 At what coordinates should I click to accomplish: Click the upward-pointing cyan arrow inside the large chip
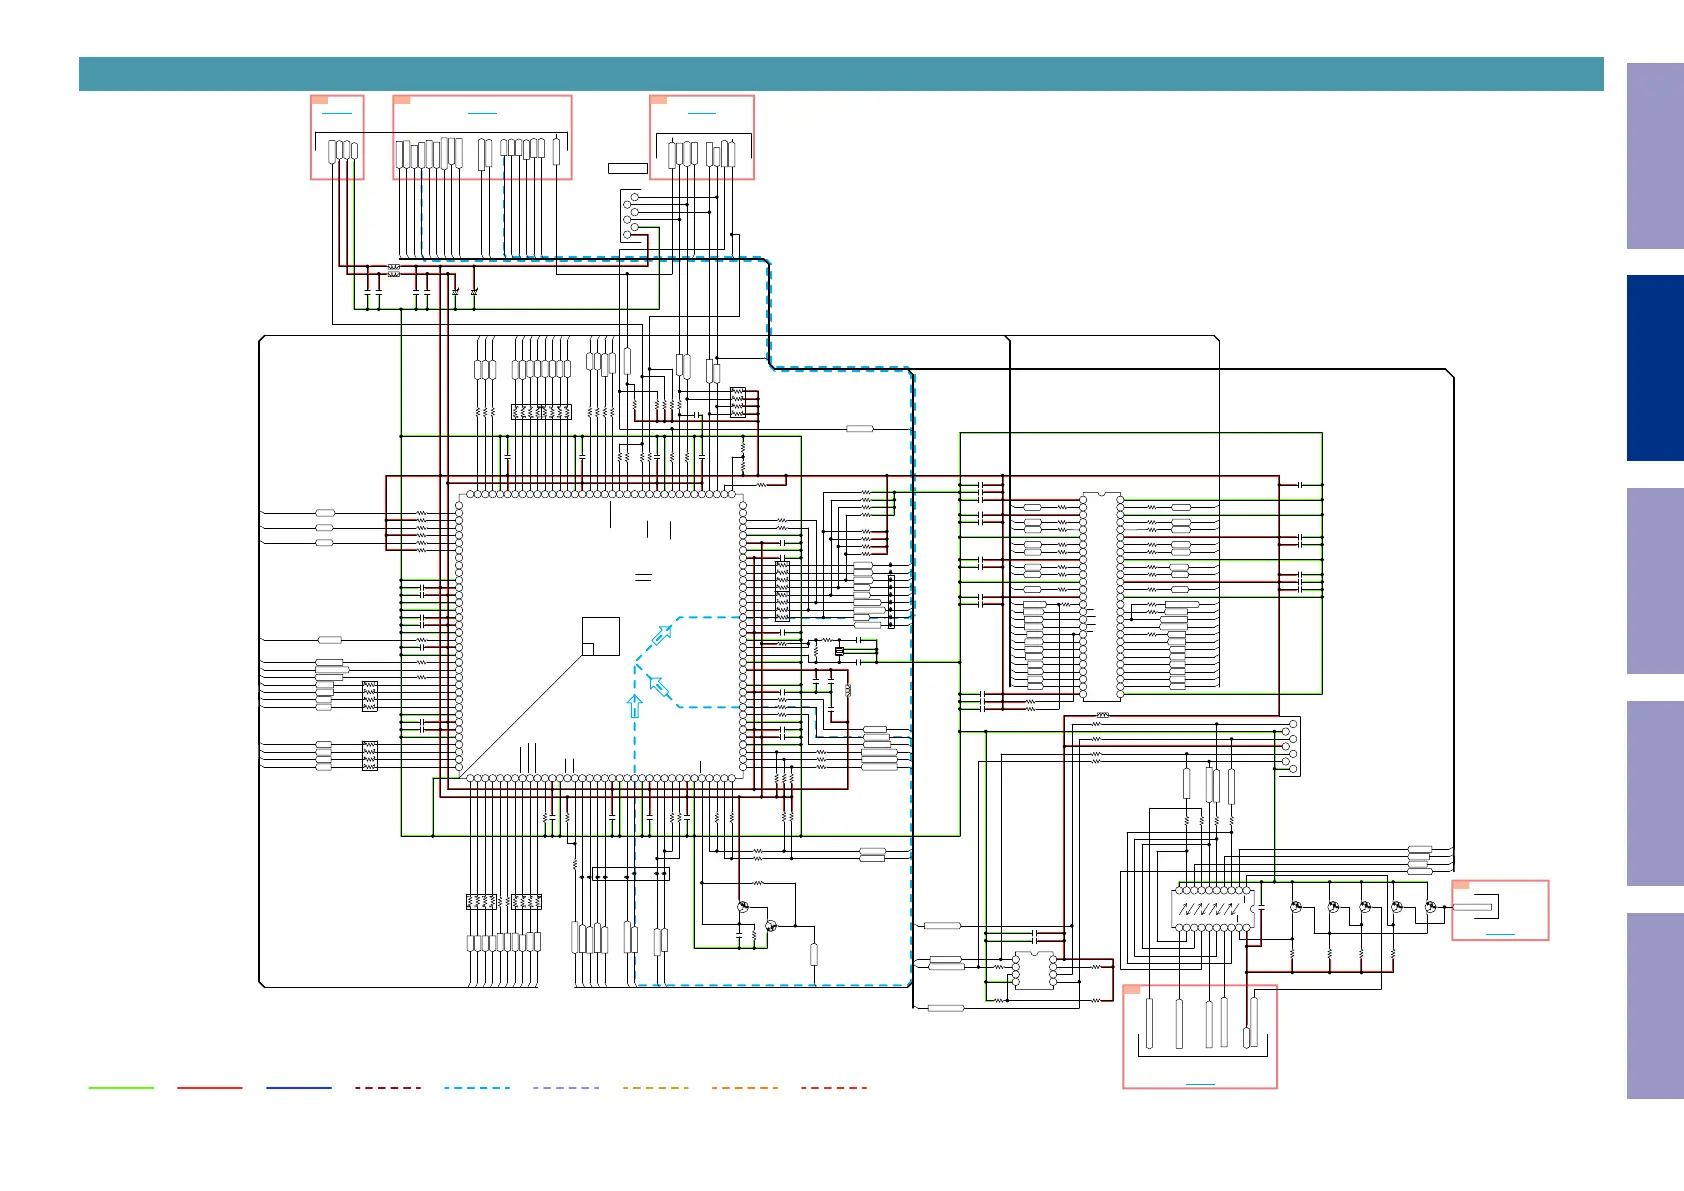(x=634, y=706)
